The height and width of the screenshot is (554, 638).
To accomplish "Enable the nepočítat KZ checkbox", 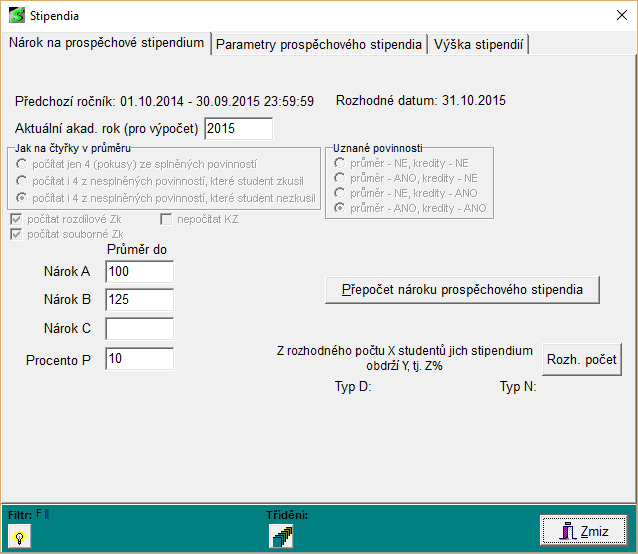I will point(168,219).
